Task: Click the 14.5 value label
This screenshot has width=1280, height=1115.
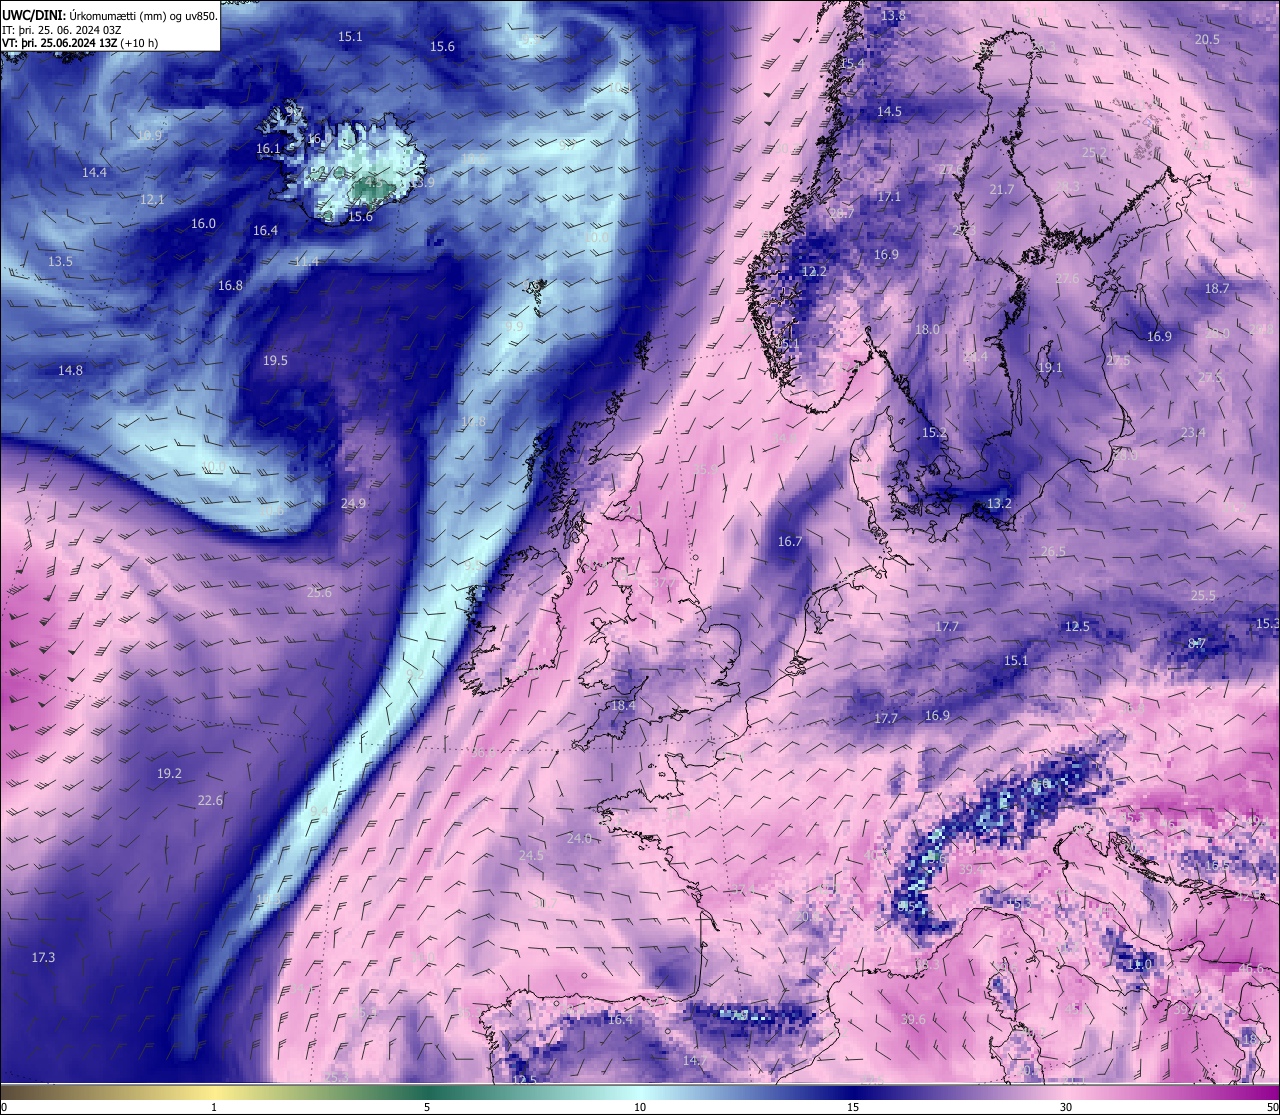Action: 889,112
